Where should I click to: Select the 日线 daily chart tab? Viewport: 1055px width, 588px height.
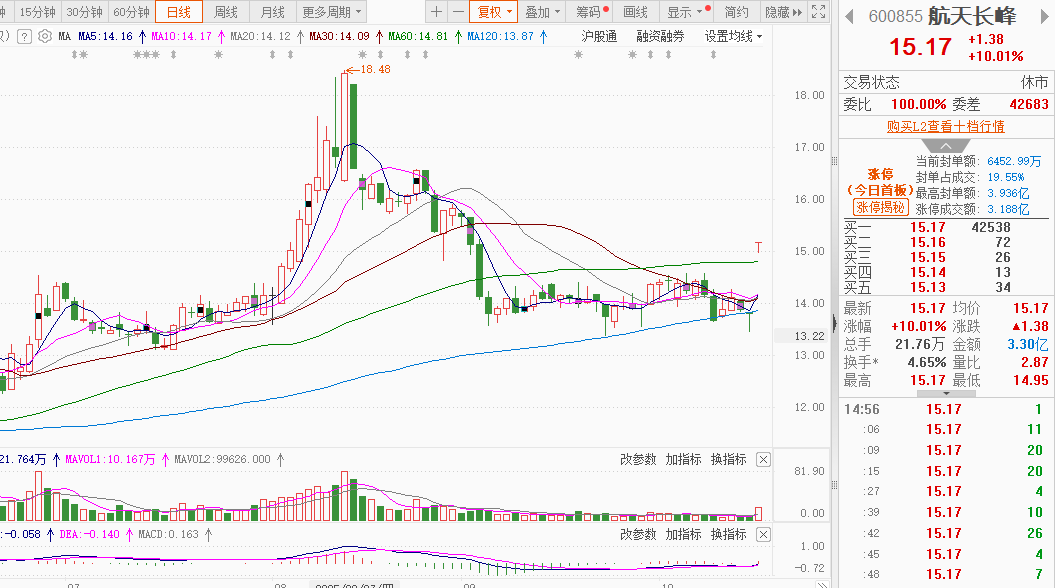pos(178,12)
